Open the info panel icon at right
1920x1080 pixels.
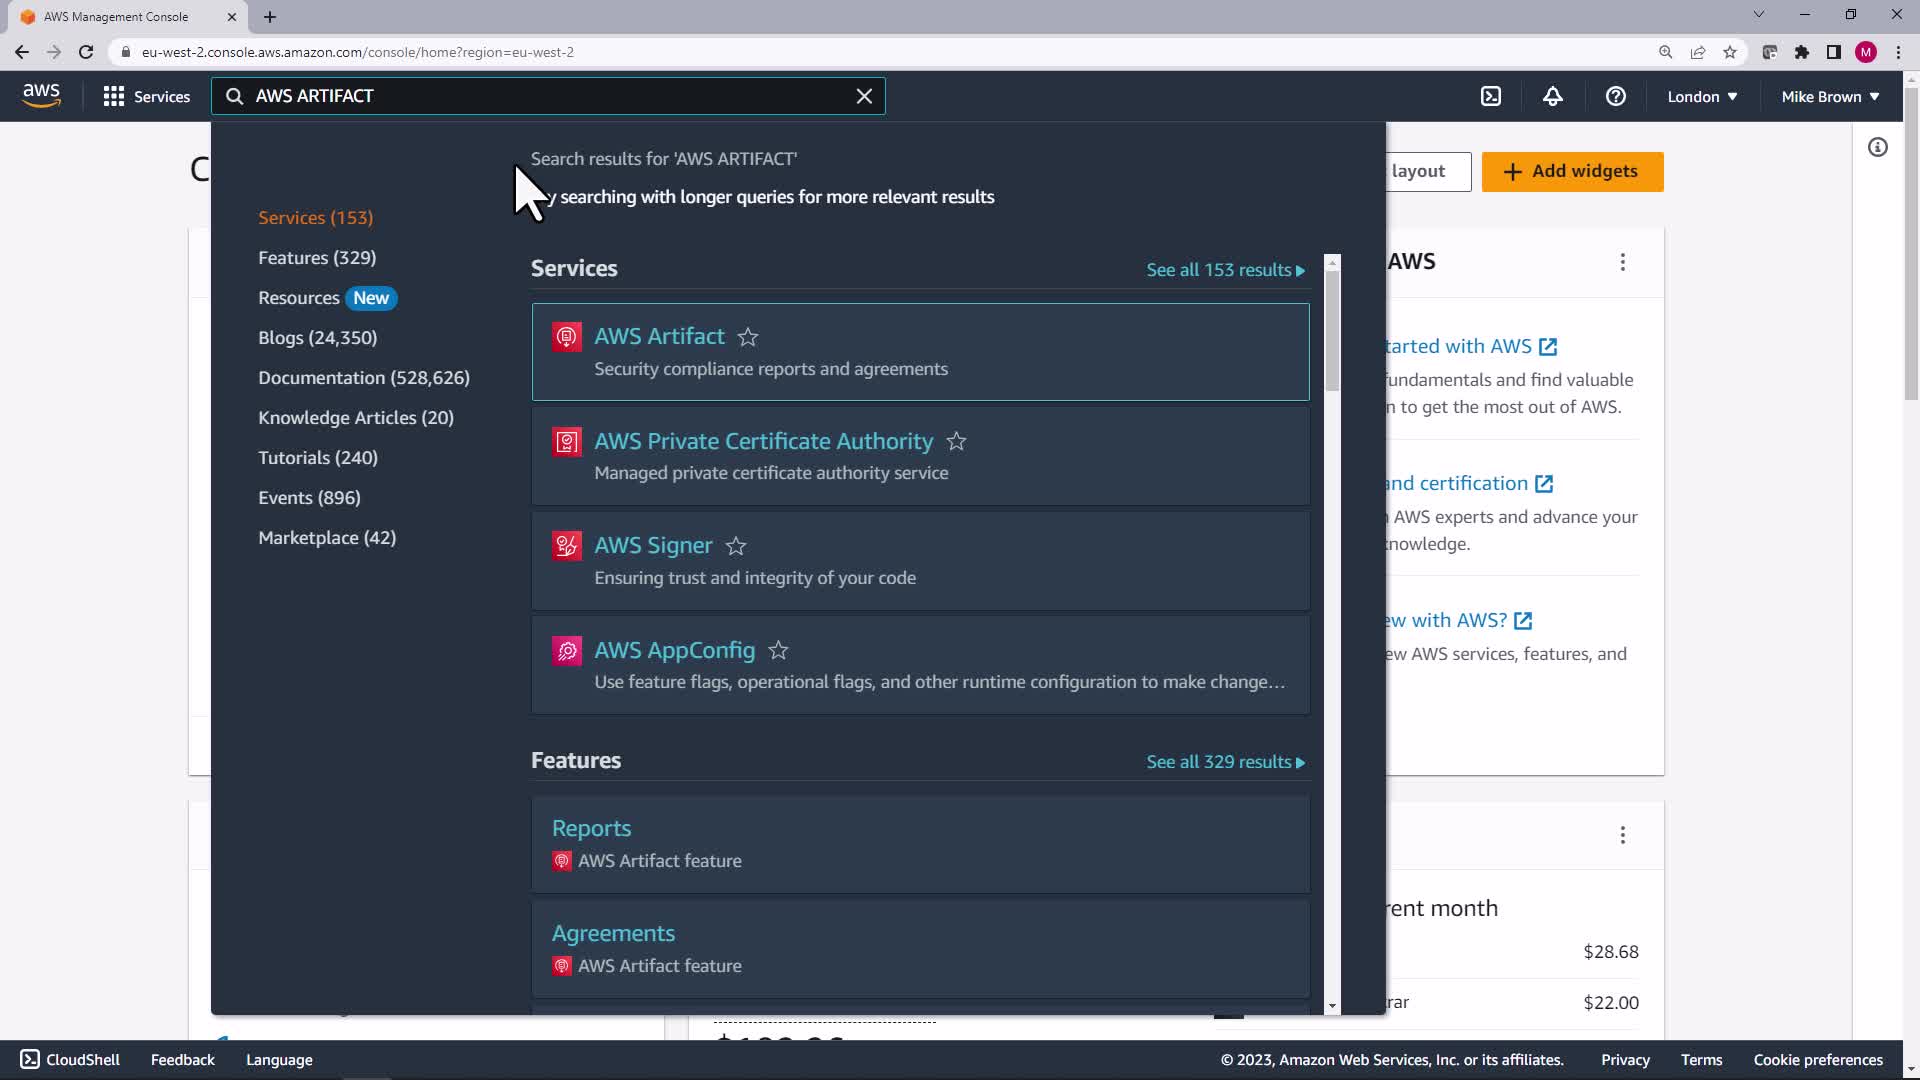click(x=1877, y=148)
